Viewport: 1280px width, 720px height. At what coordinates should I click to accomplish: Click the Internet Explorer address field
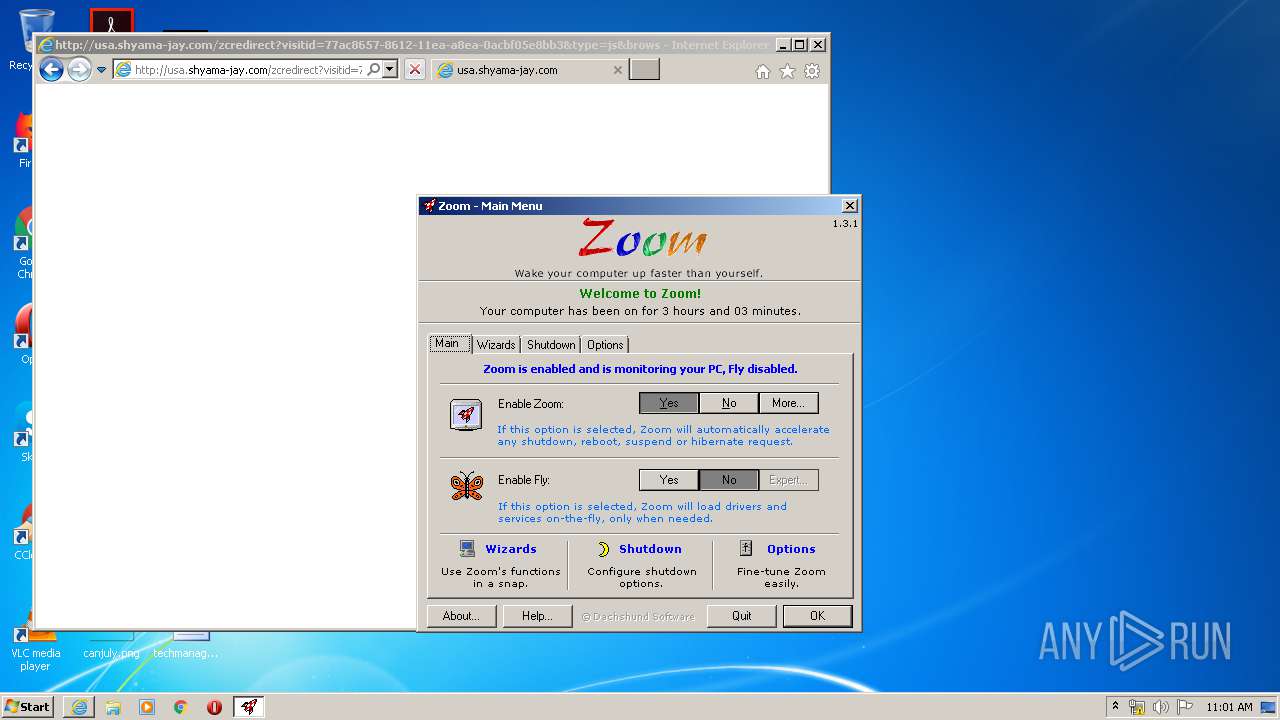(248, 70)
